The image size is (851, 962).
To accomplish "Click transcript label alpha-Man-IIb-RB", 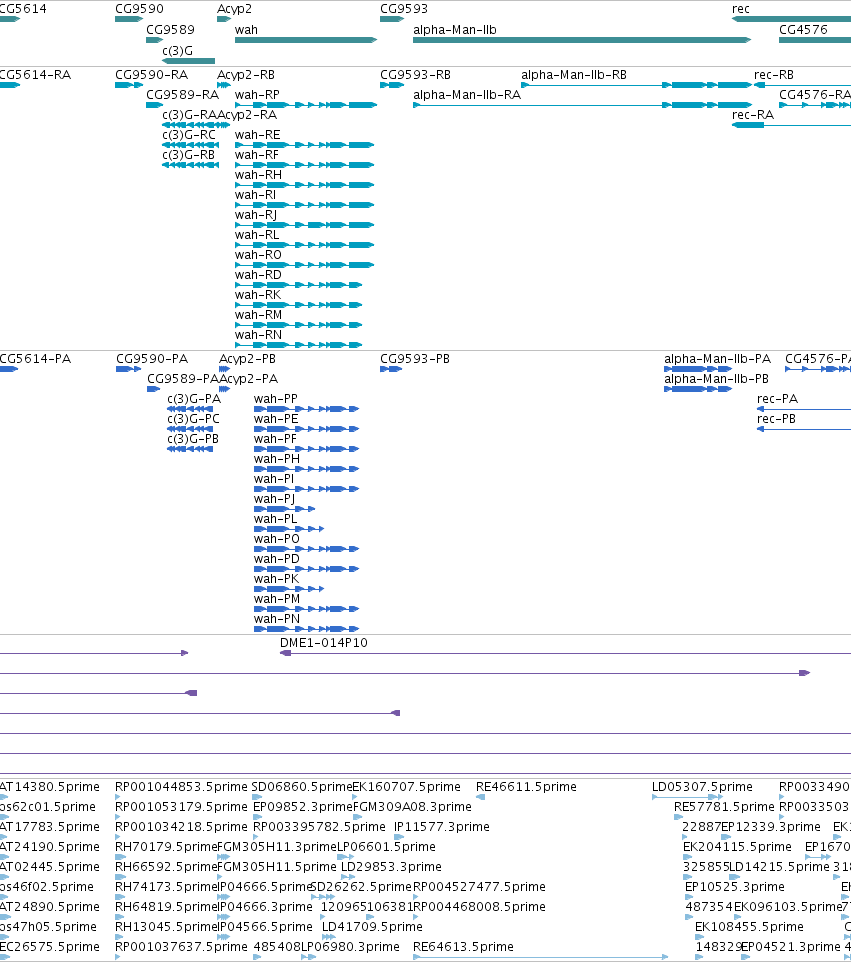I will point(574,75).
